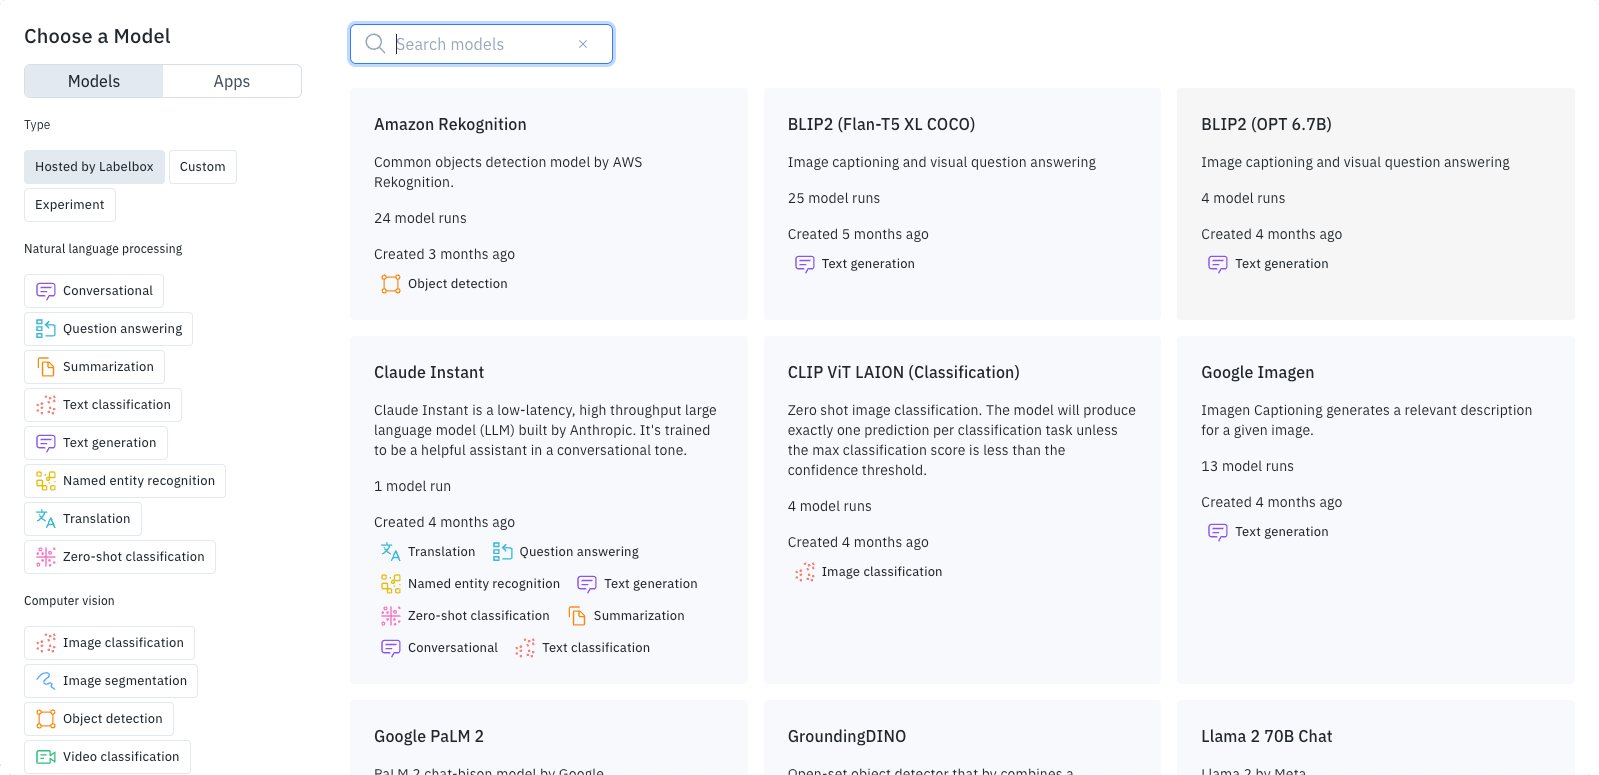This screenshot has width=1599, height=775.
Task: Open the BLIP2 (Flan-T5 XL COCO) card
Action: pyautogui.click(x=962, y=204)
